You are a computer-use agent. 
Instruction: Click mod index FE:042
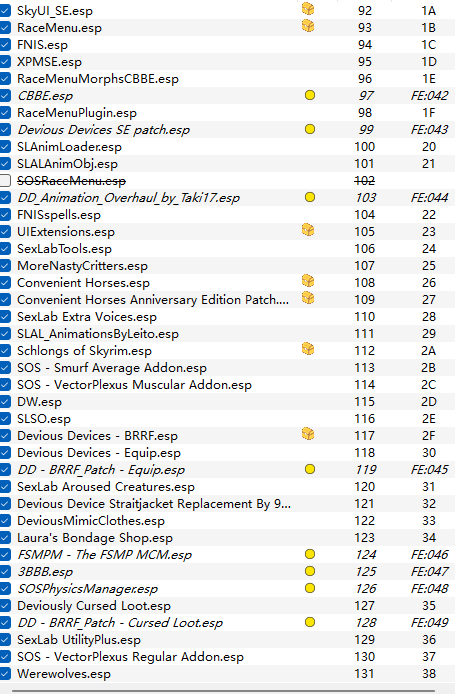coord(429,96)
